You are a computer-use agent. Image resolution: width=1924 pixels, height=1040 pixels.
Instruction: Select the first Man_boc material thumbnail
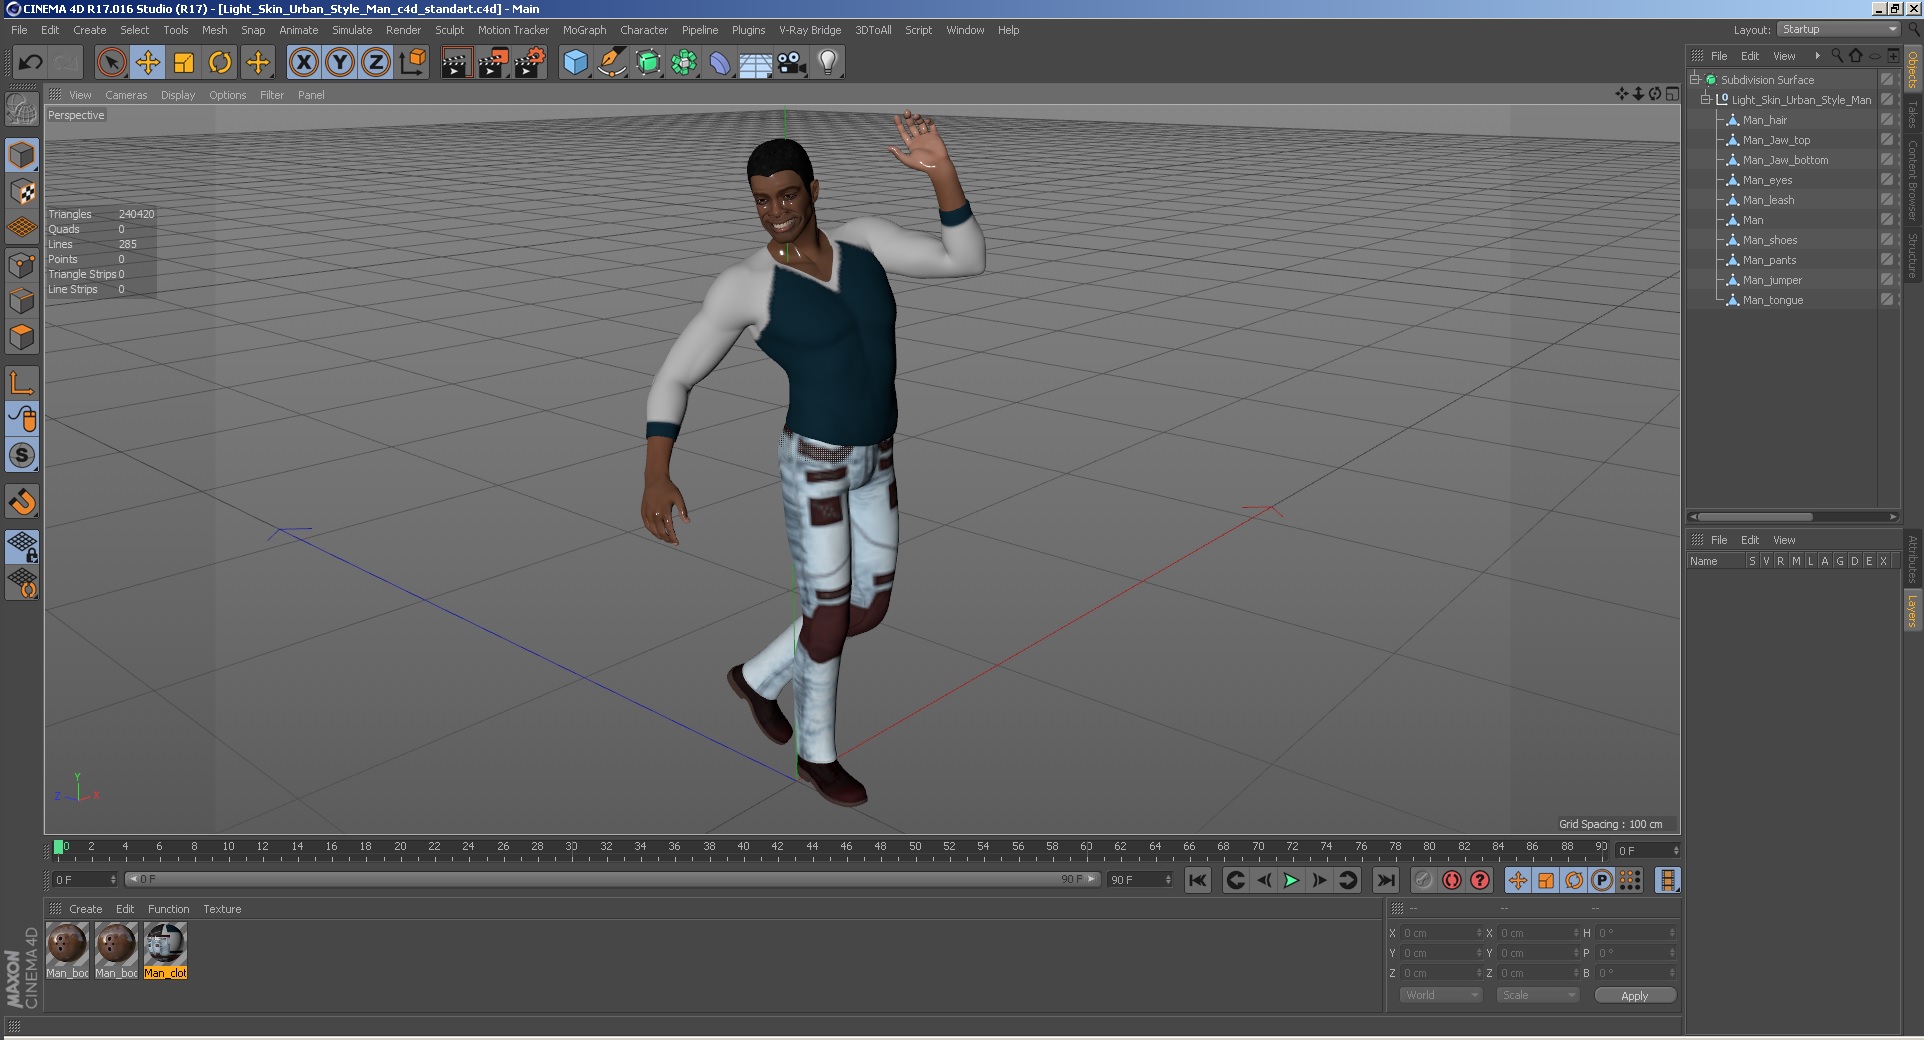pos(67,950)
